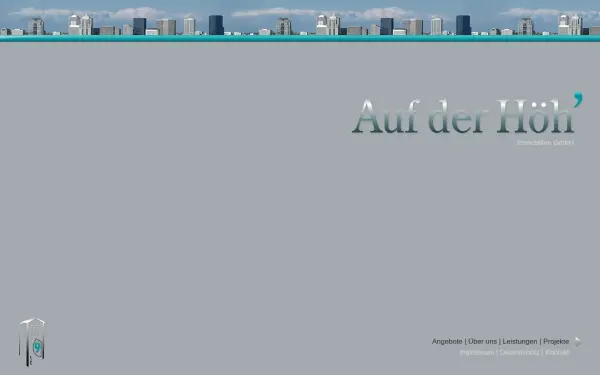
Task: Open the Impressum link
Action: pos(477,352)
